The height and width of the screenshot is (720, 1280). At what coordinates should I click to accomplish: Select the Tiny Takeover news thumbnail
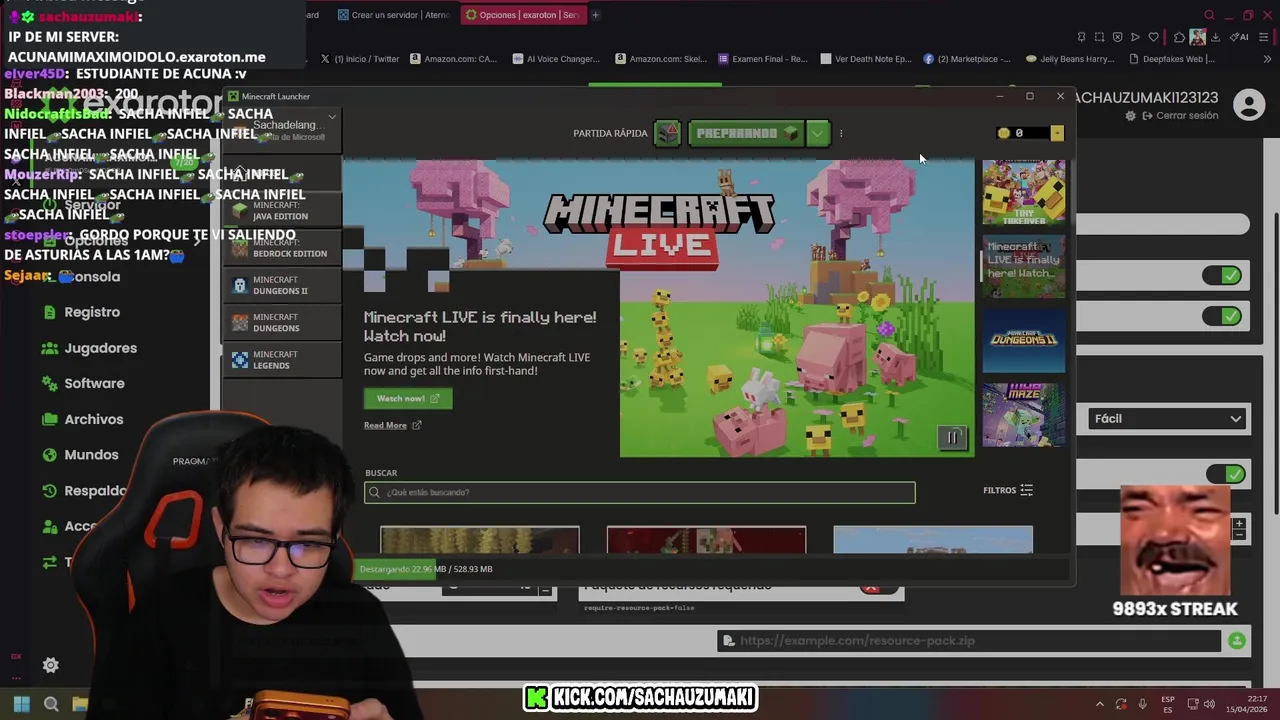[x=1023, y=192]
